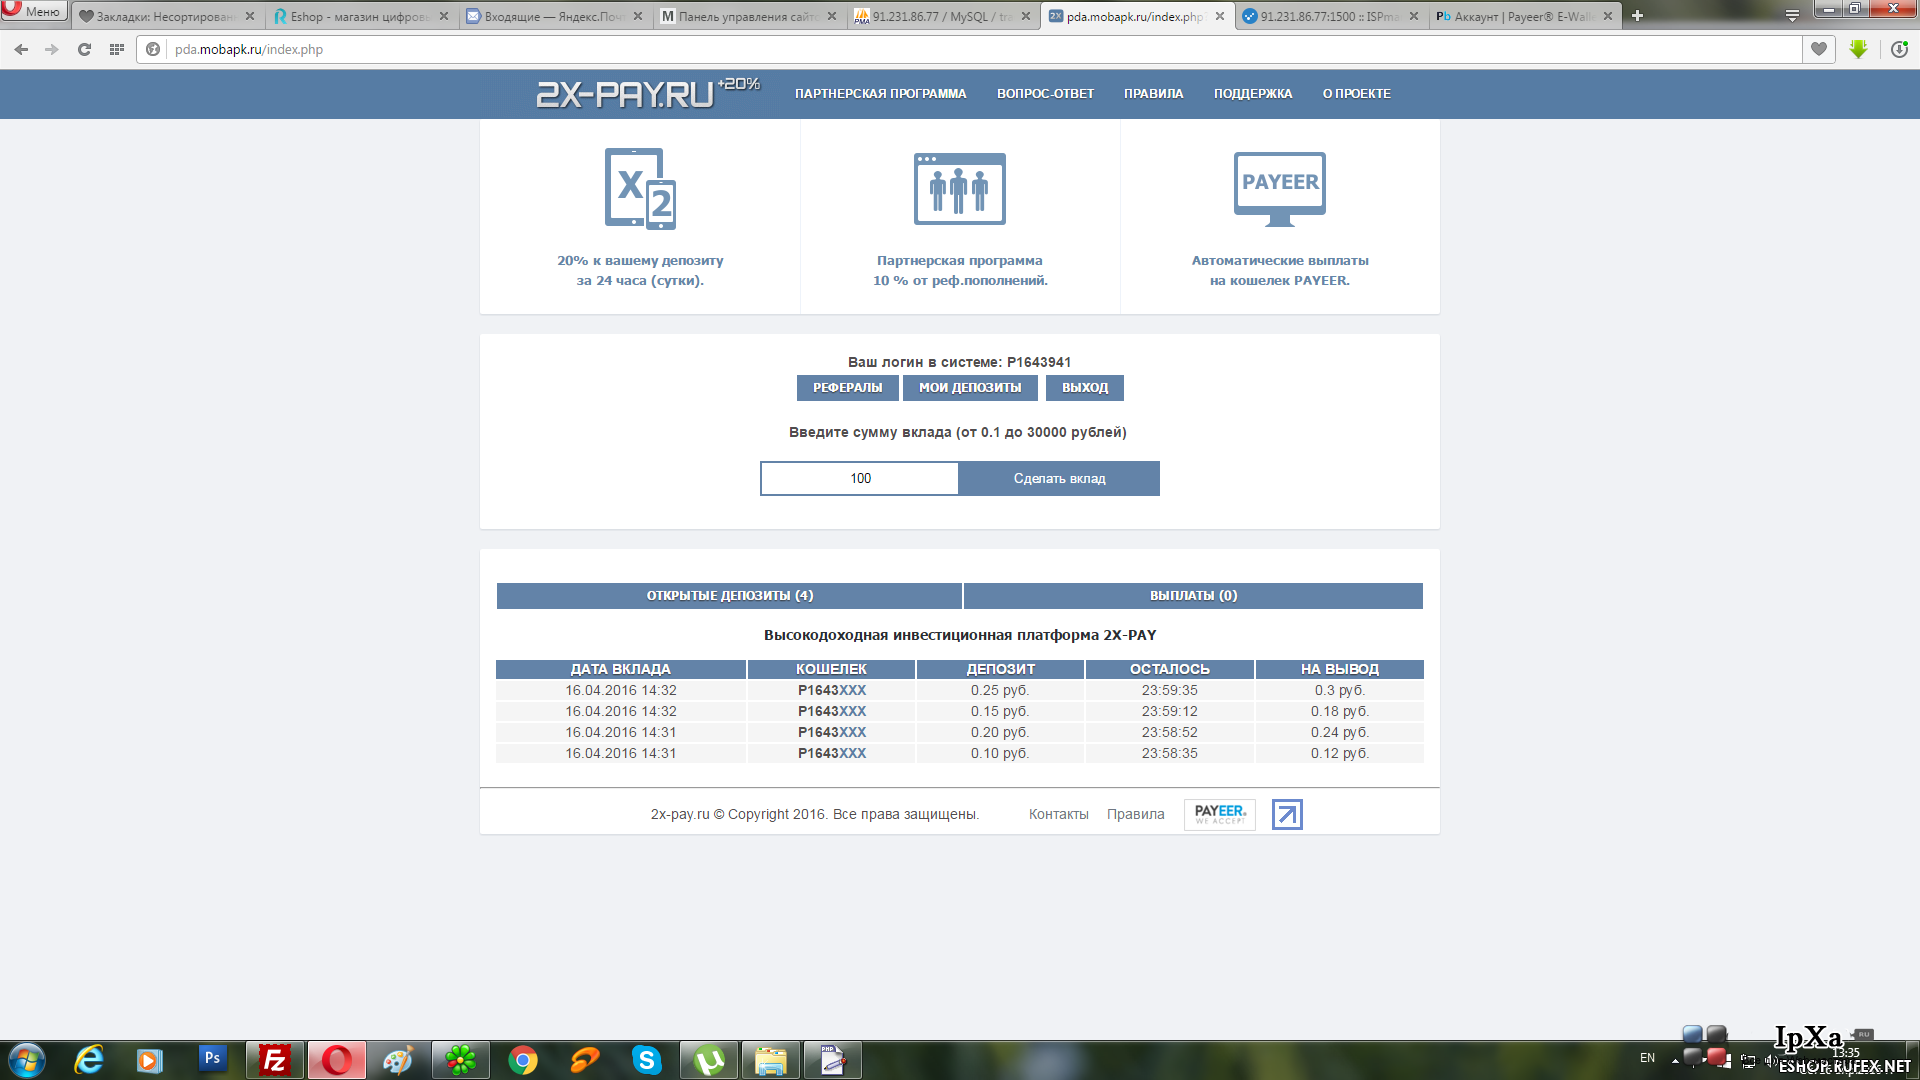1920x1080 pixels.
Task: Click the Осталось column header
Action: pyautogui.click(x=1170, y=669)
